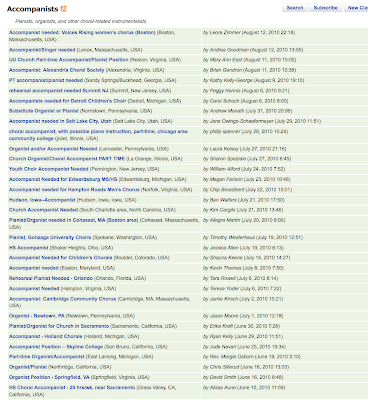
Task: Open 'Organist - Newtown, PA' listing
Action: coord(37,316)
